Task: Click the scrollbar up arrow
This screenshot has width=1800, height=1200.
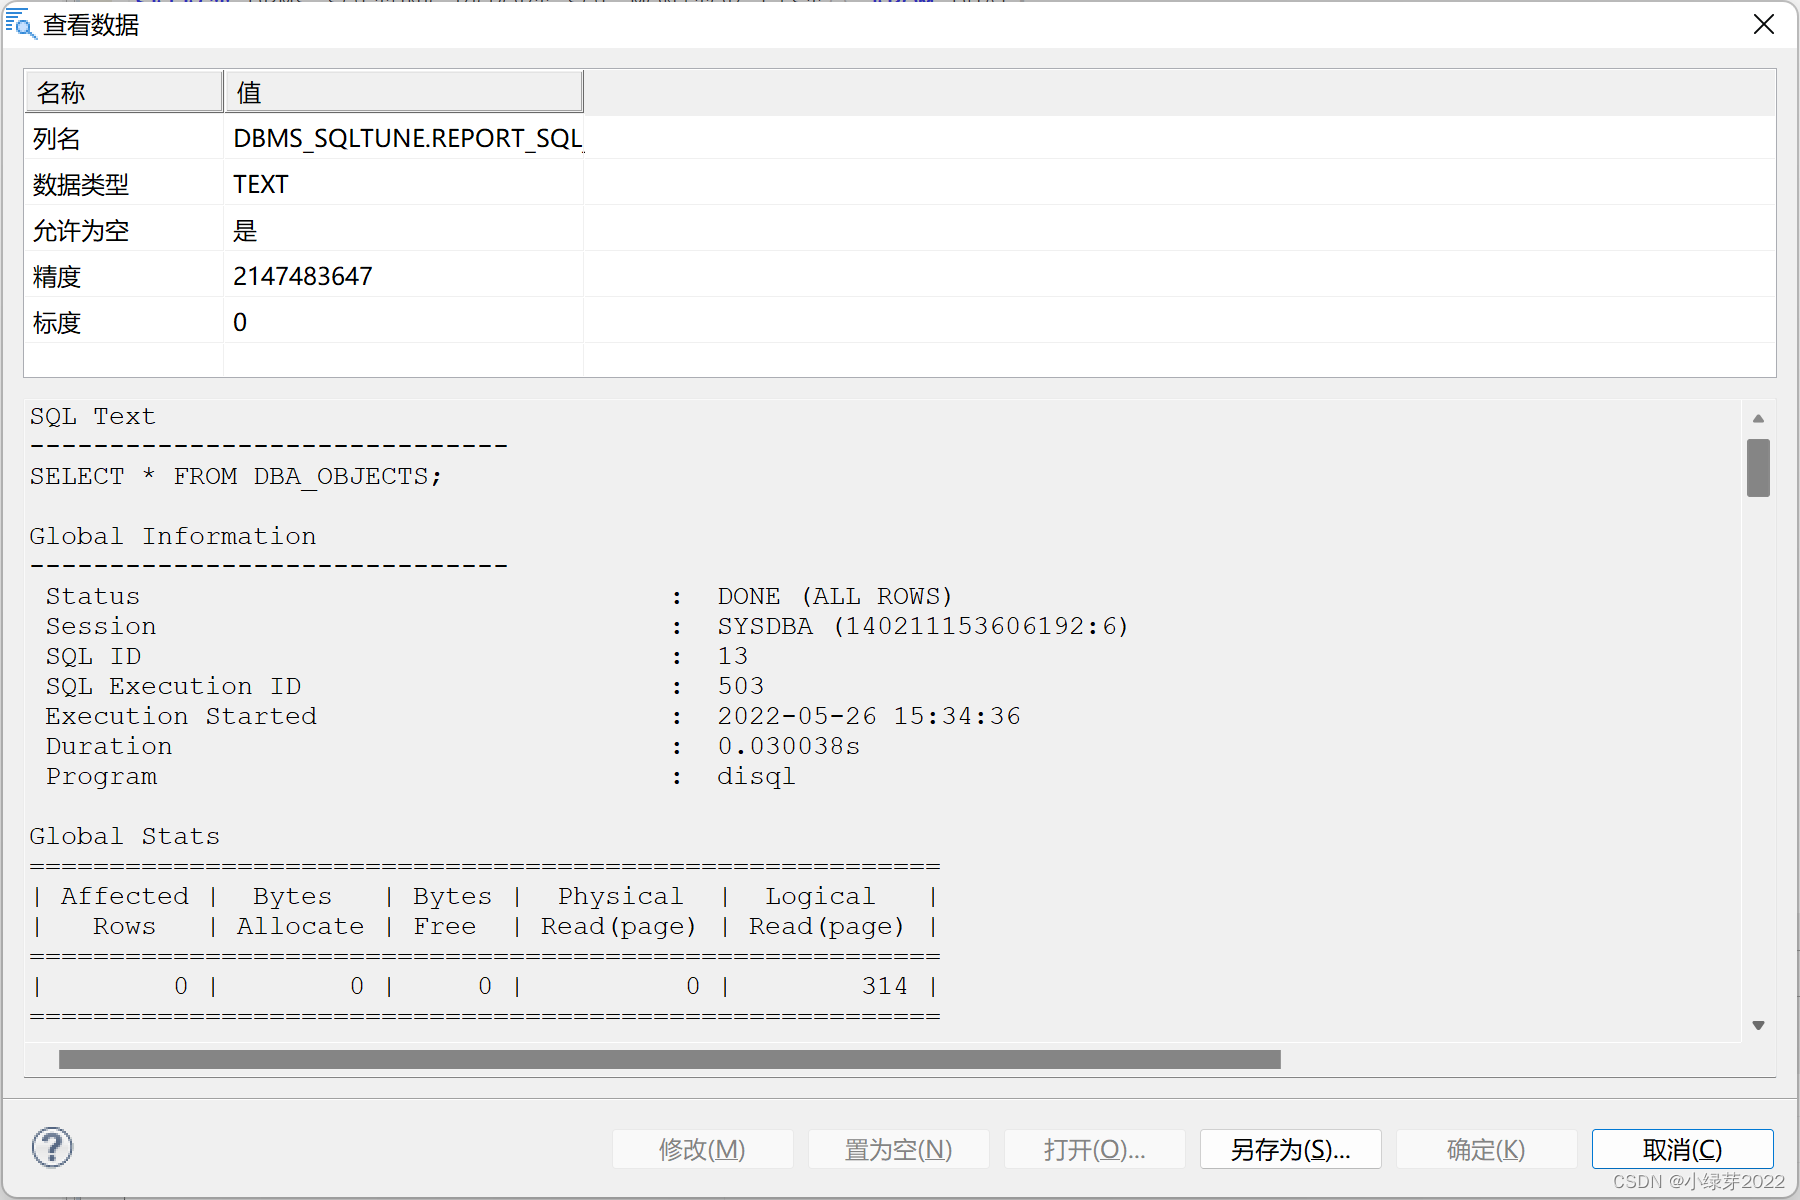Action: point(1758,418)
